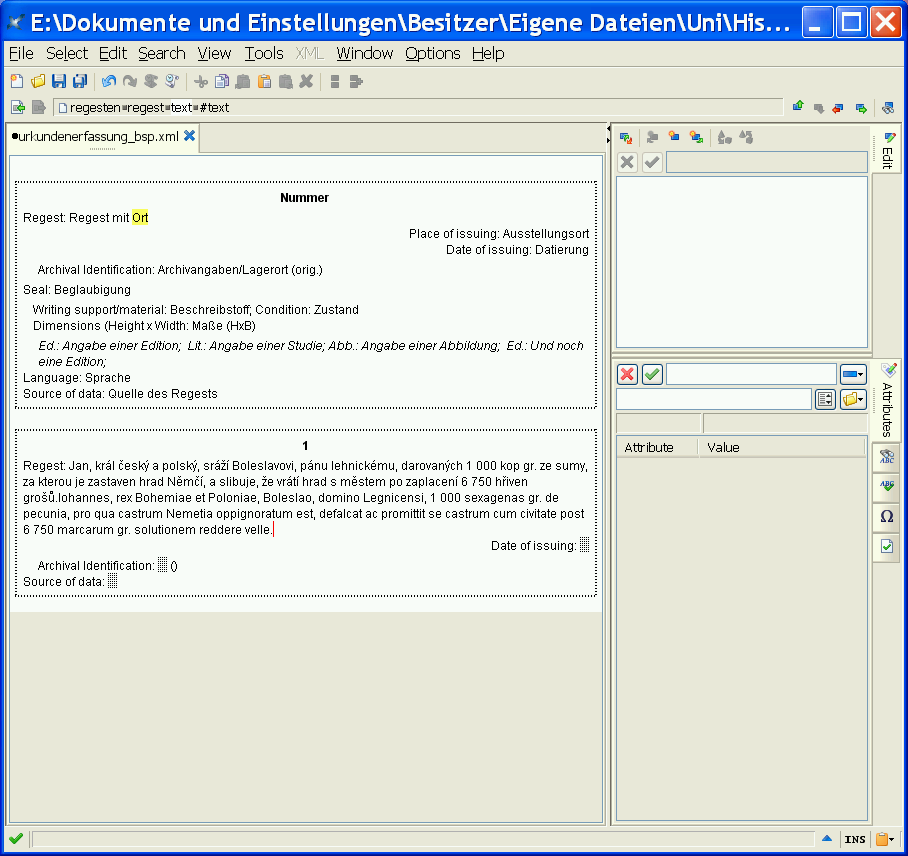Open the blue remove-attribute dropdown
The image size is (908, 856).
[x=853, y=374]
